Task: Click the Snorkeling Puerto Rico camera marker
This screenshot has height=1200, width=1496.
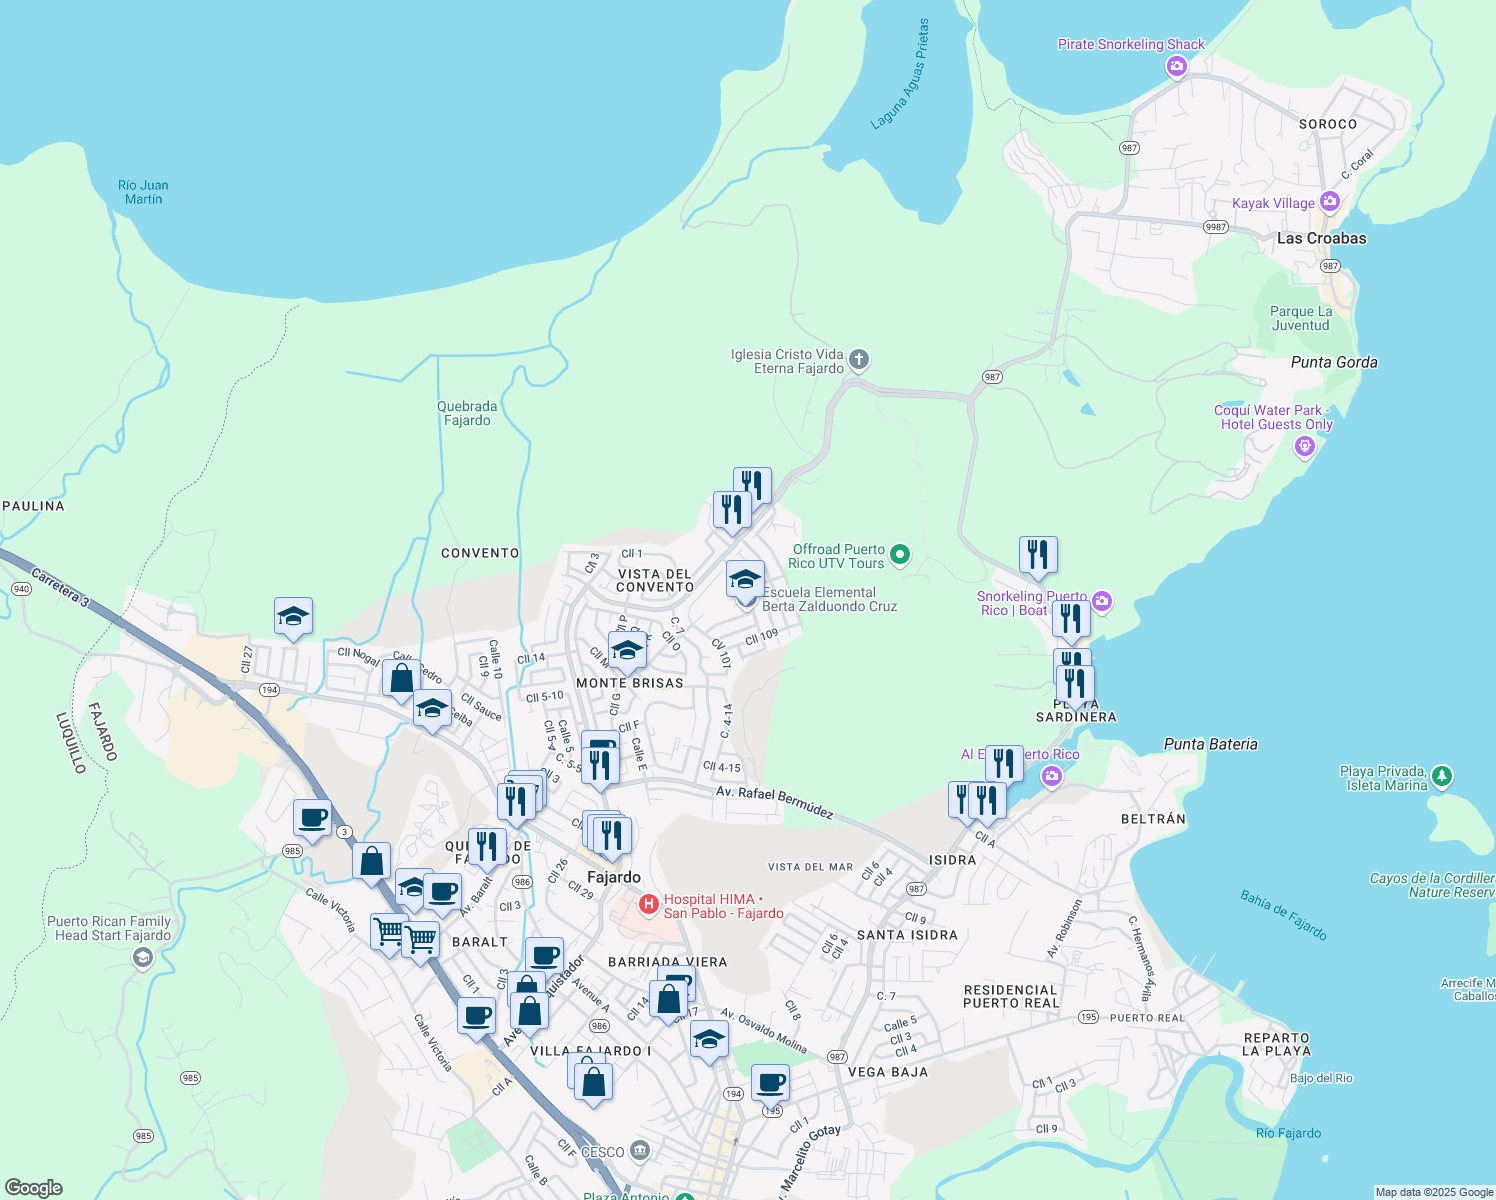Action: click(1102, 601)
